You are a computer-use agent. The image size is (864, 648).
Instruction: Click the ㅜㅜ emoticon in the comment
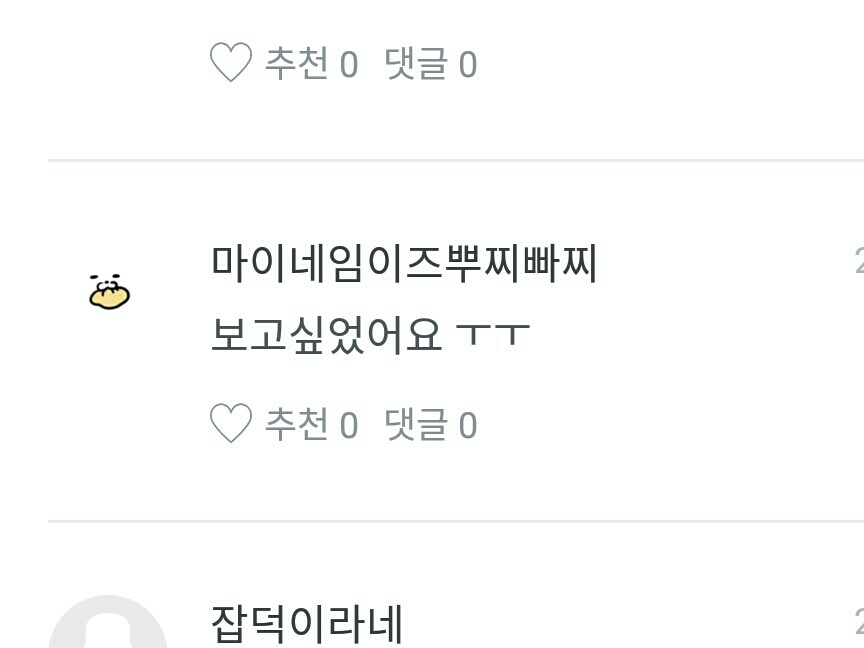tap(493, 334)
